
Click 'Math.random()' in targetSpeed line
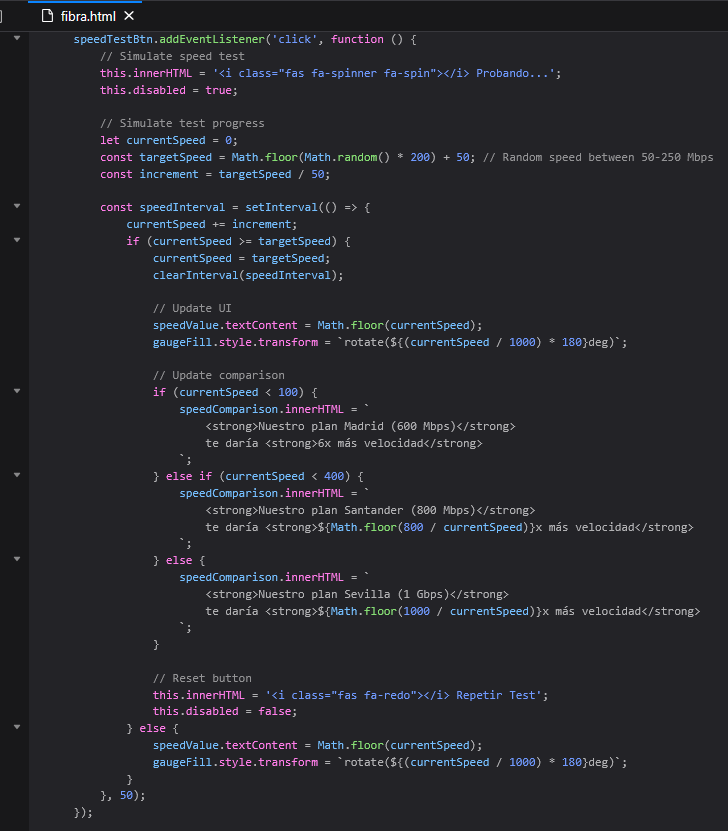(347, 157)
